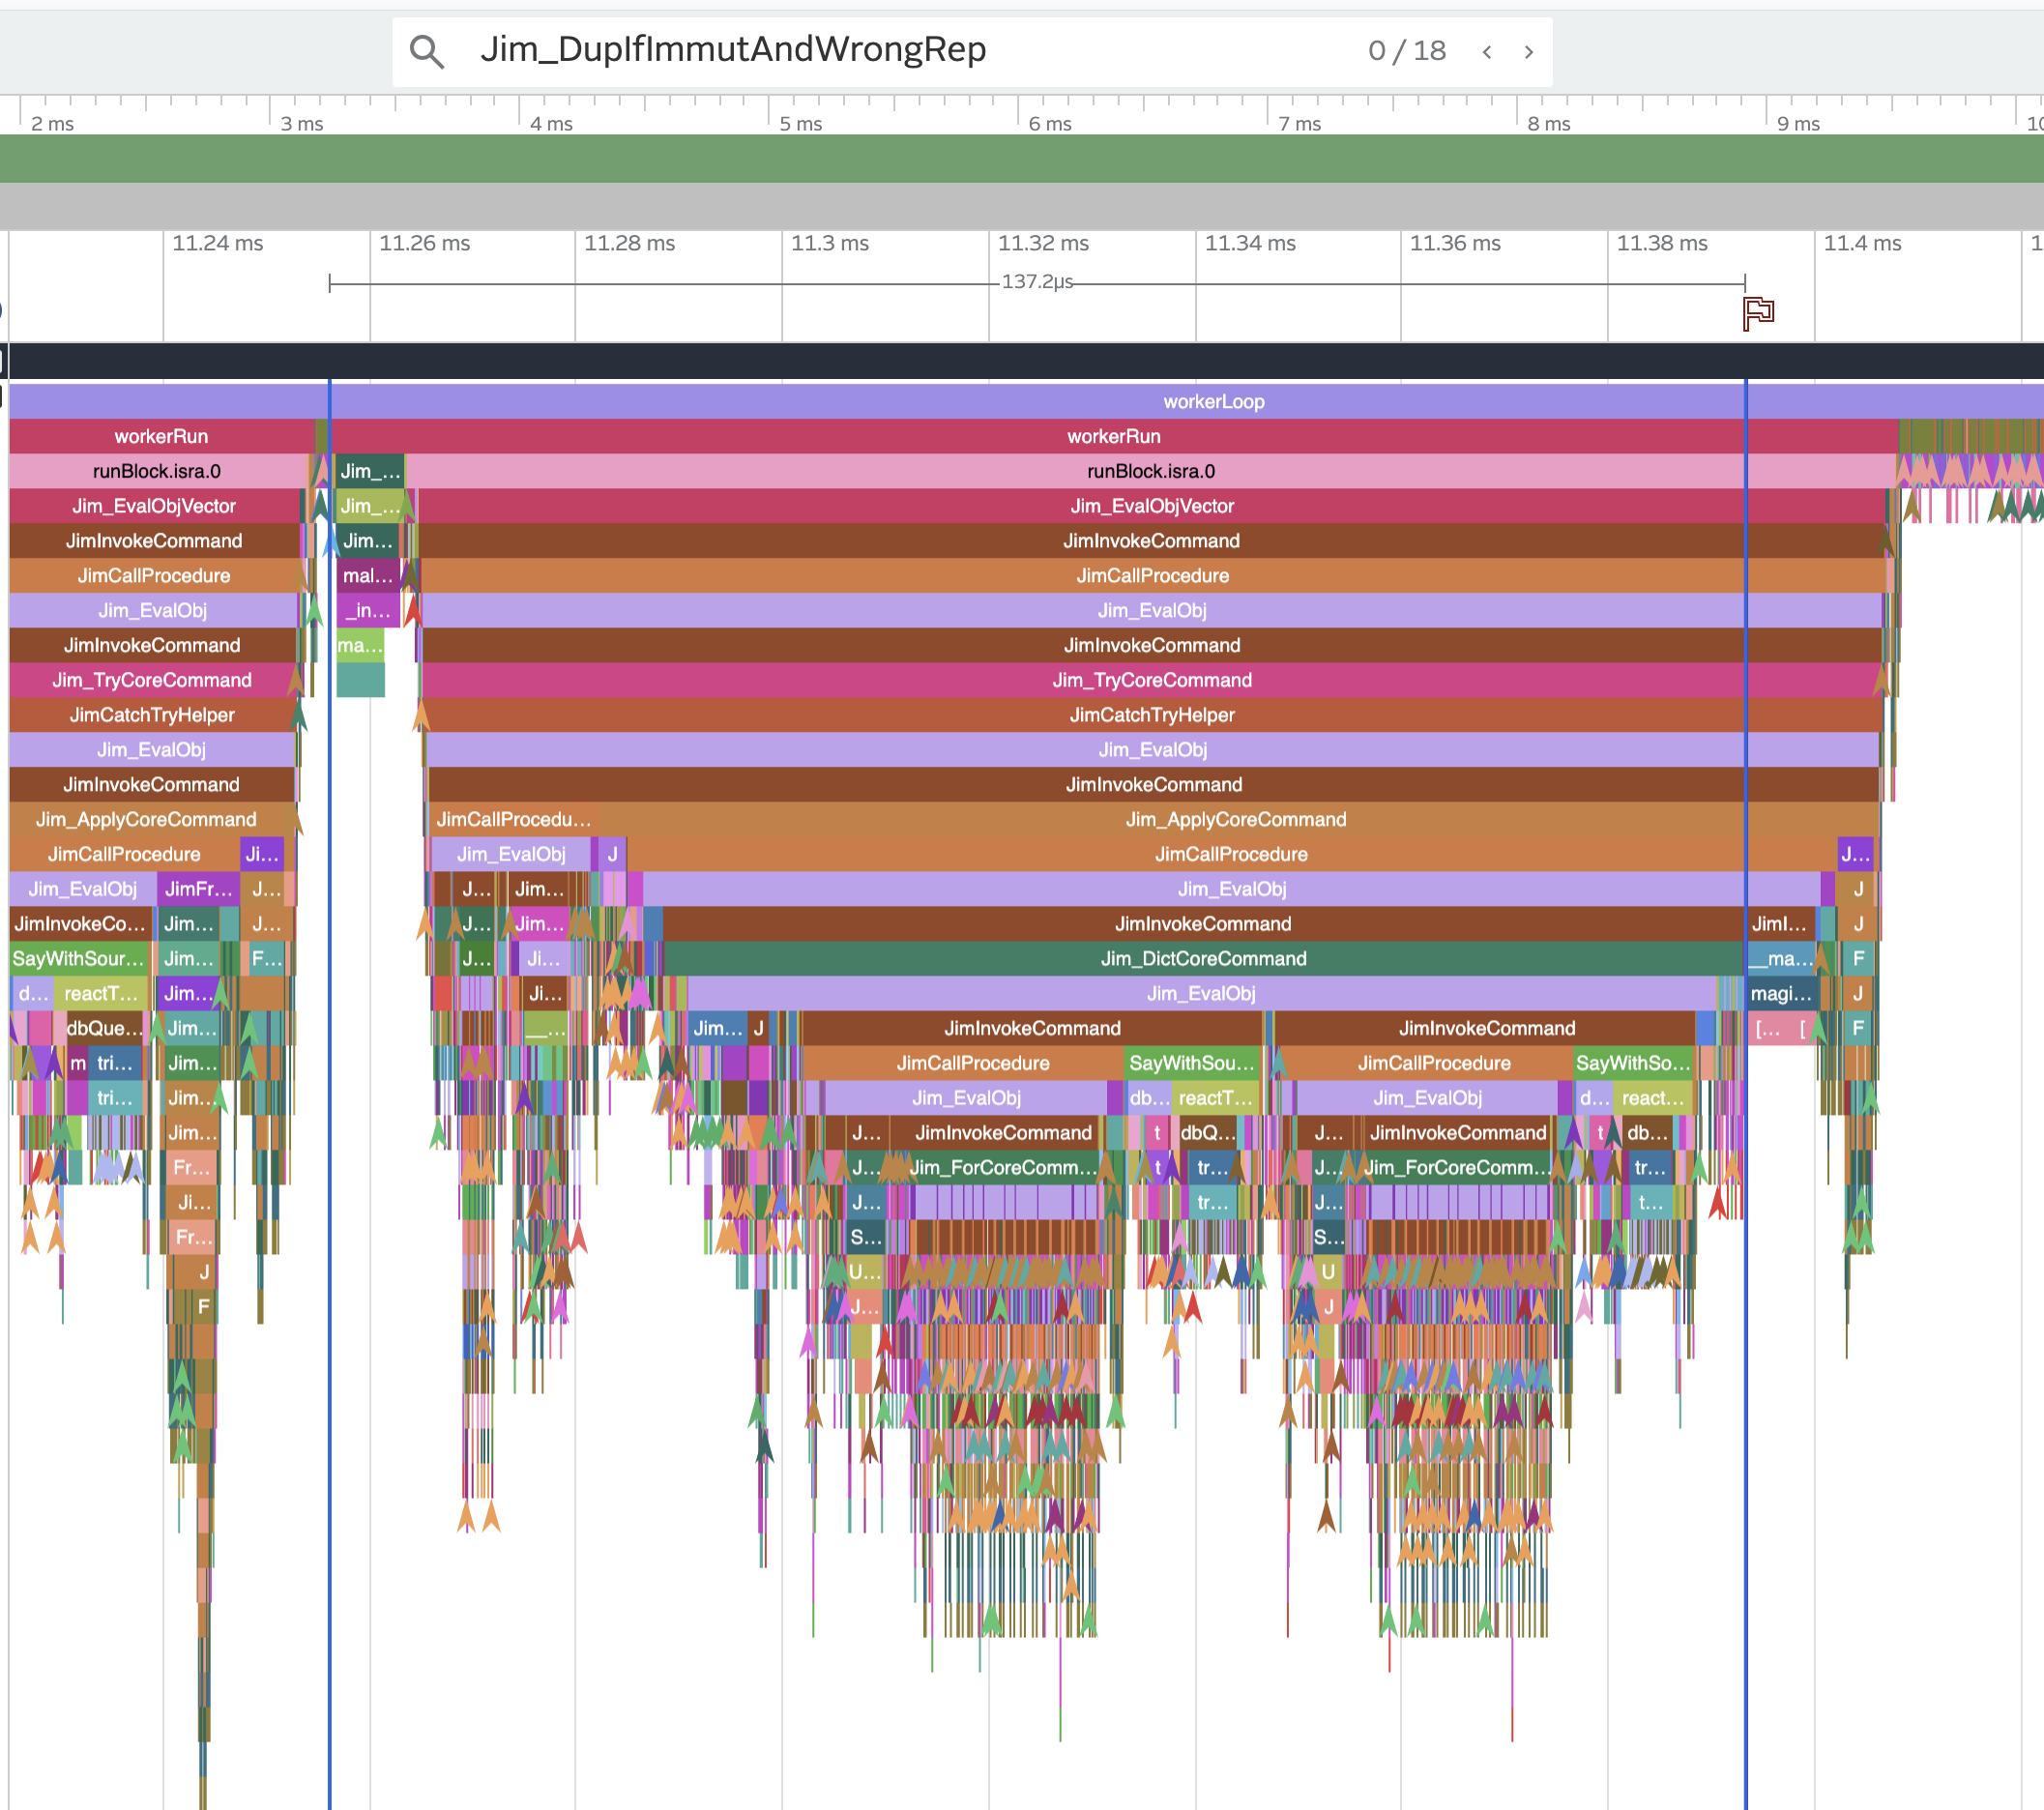Select the center JimCallProcedure slice under JimInvokeCommand

coord(1153,576)
